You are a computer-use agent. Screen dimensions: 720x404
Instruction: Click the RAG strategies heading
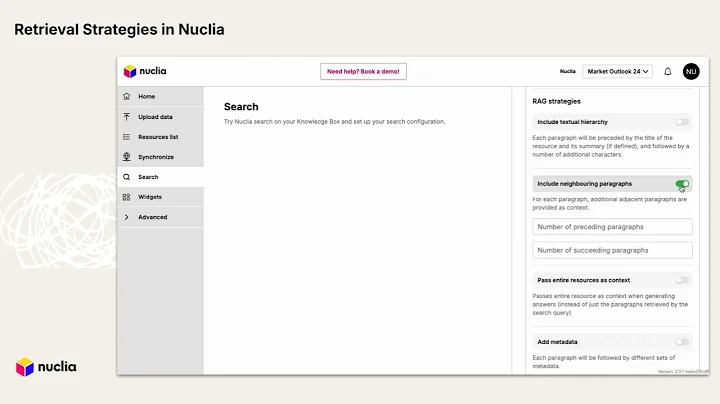pyautogui.click(x=557, y=101)
